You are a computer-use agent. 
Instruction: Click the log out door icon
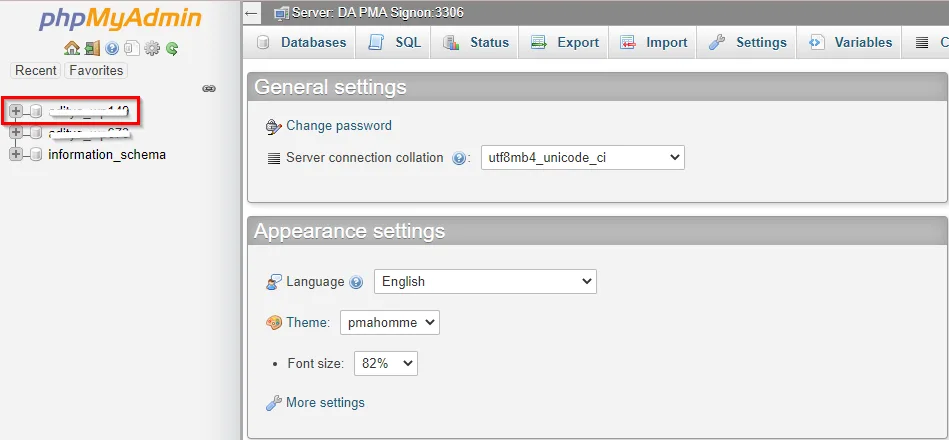click(92, 48)
